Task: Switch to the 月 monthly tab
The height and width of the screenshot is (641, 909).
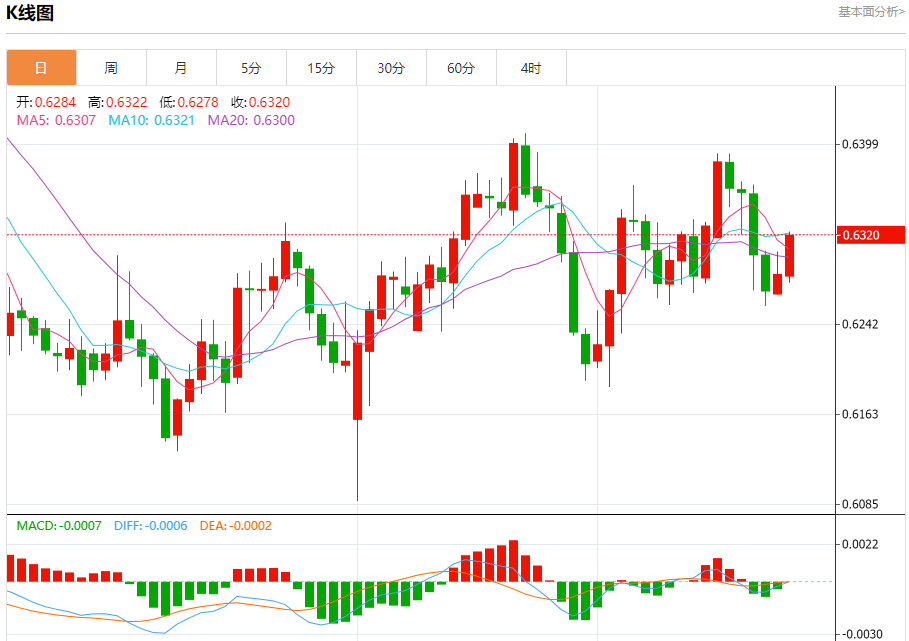Action: tap(181, 68)
